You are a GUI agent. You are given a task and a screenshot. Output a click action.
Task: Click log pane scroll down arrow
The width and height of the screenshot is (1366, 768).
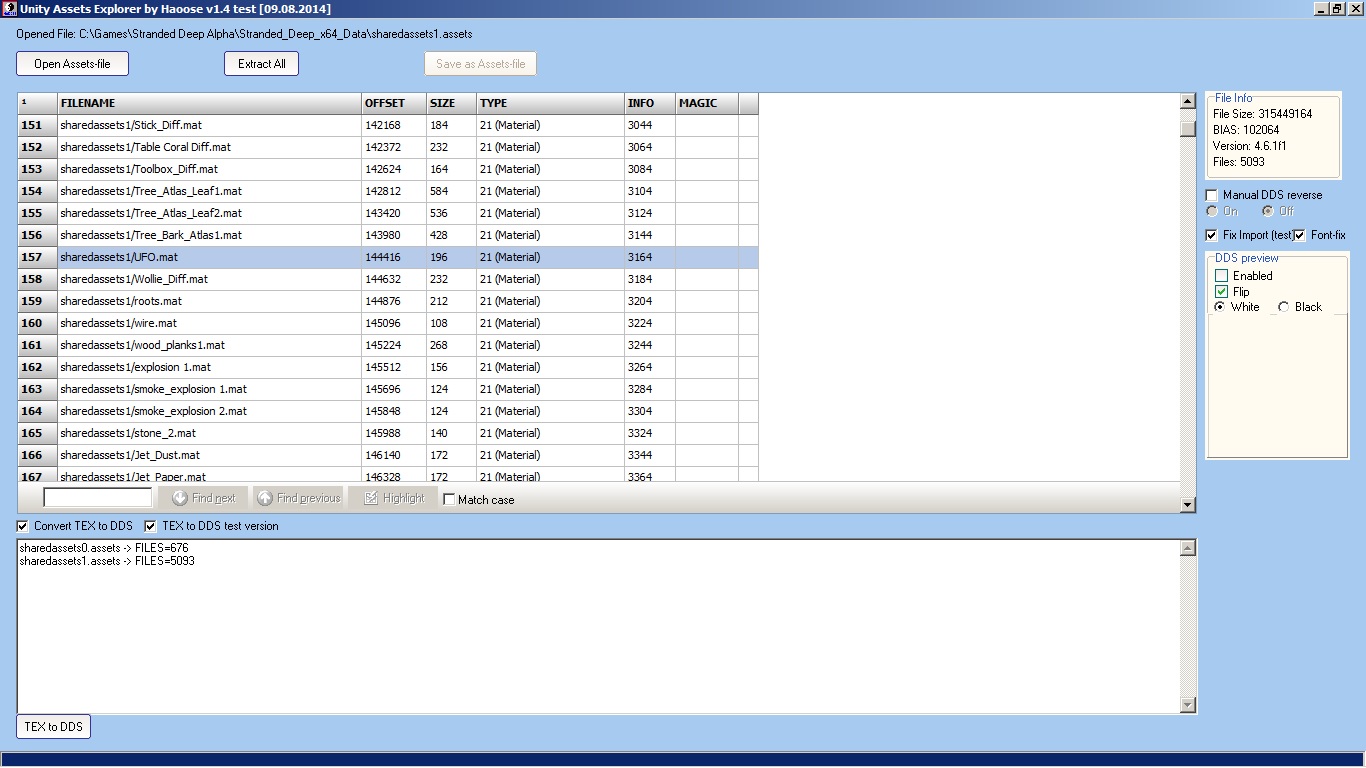coord(1188,705)
